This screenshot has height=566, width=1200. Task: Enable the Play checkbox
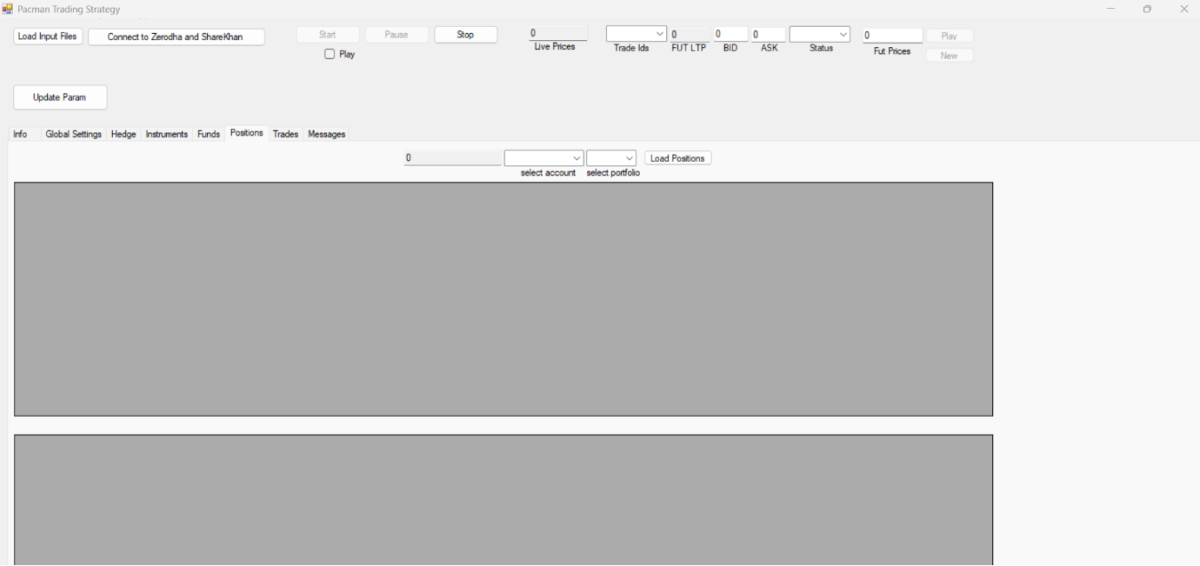point(330,54)
